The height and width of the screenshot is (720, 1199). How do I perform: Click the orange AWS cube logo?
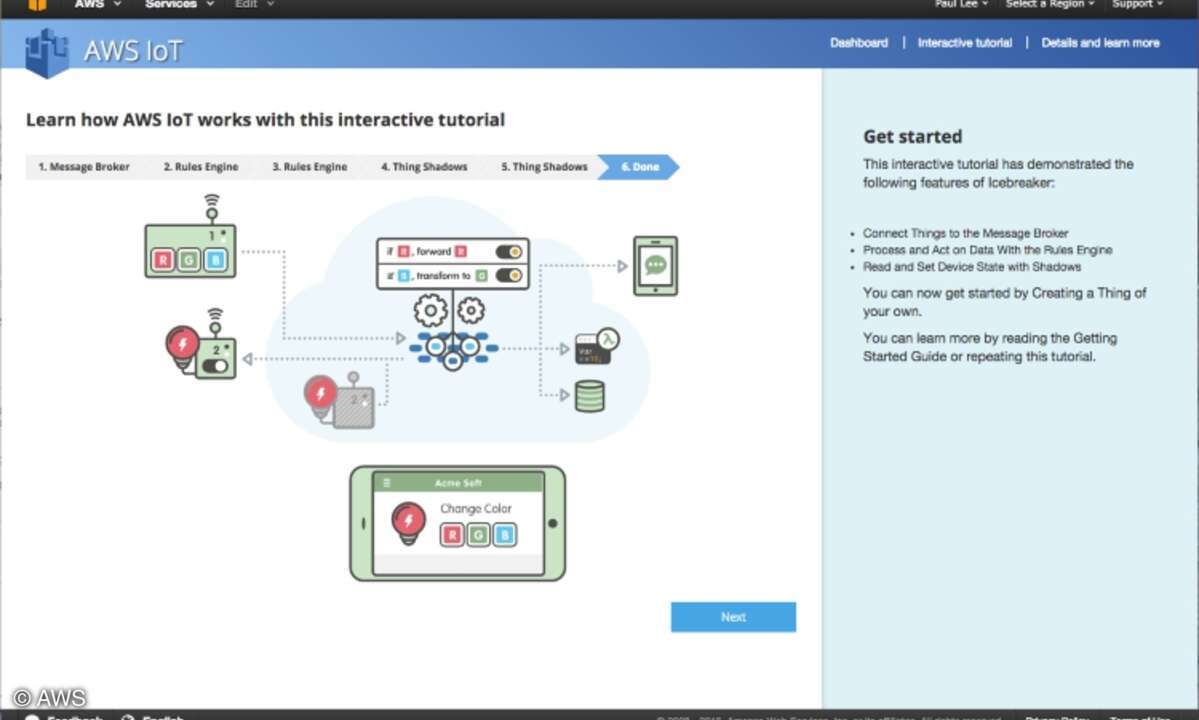[x=37, y=5]
